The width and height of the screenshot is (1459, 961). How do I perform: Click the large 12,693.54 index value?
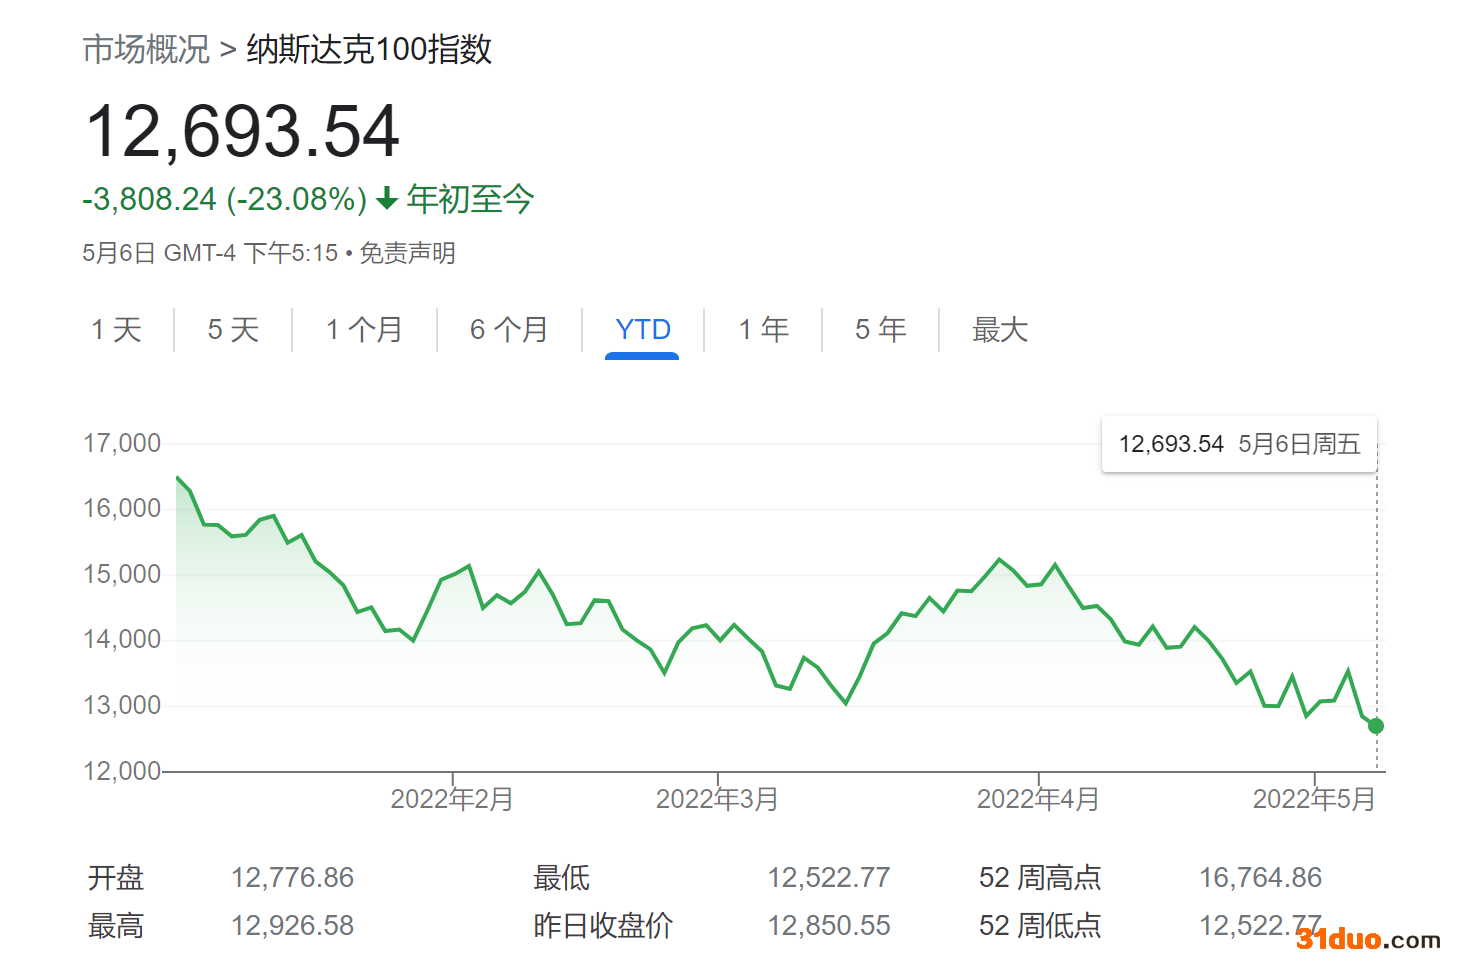(x=243, y=132)
